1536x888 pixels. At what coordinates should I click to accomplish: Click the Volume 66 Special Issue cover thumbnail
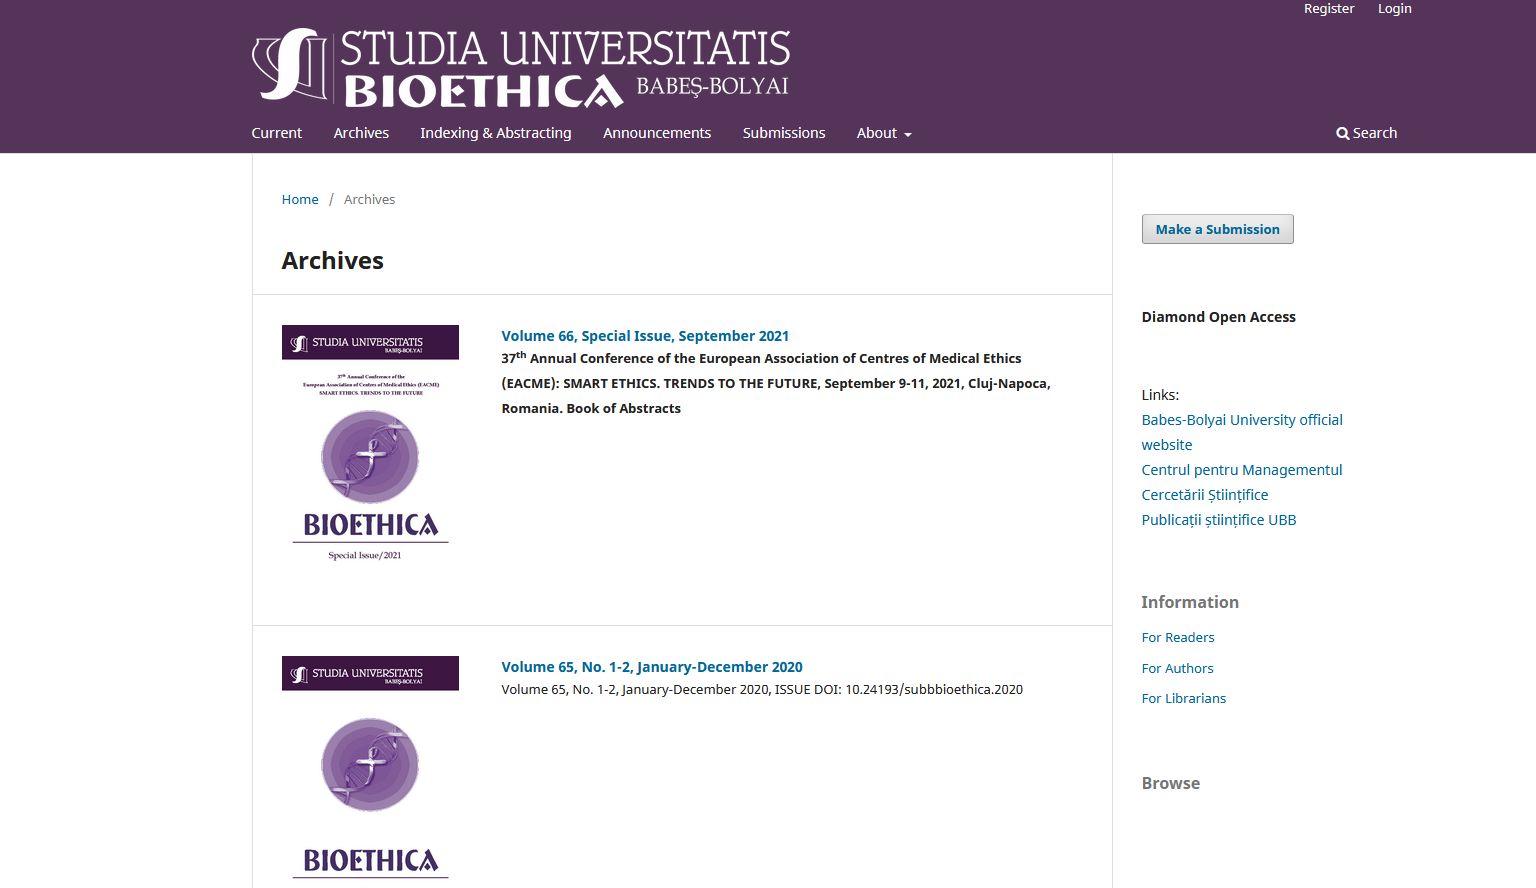pyautogui.click(x=370, y=443)
